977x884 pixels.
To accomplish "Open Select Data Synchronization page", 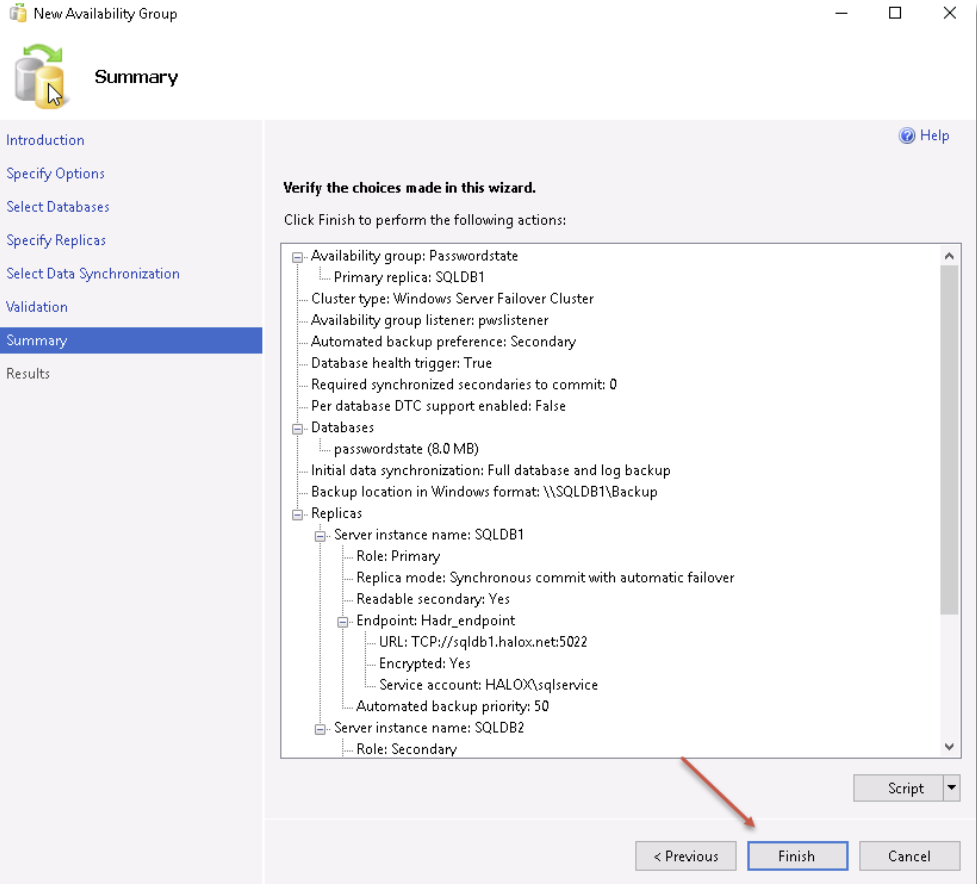I will [x=93, y=273].
